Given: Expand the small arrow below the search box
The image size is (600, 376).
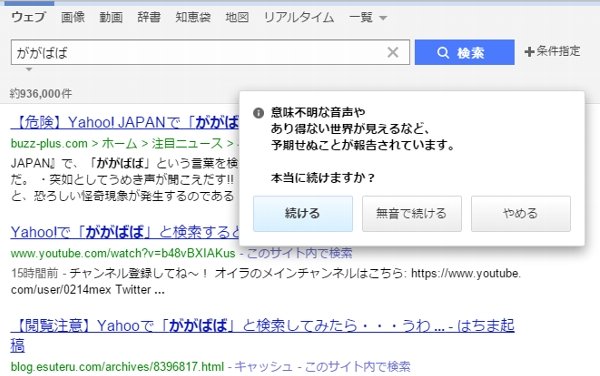Looking at the screenshot, I should tap(29, 70).
